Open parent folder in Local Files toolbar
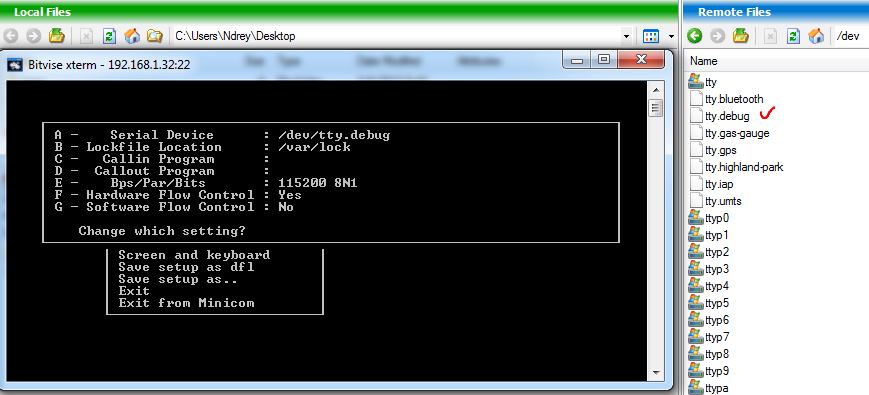Image resolution: width=869 pixels, height=395 pixels. click(57, 36)
